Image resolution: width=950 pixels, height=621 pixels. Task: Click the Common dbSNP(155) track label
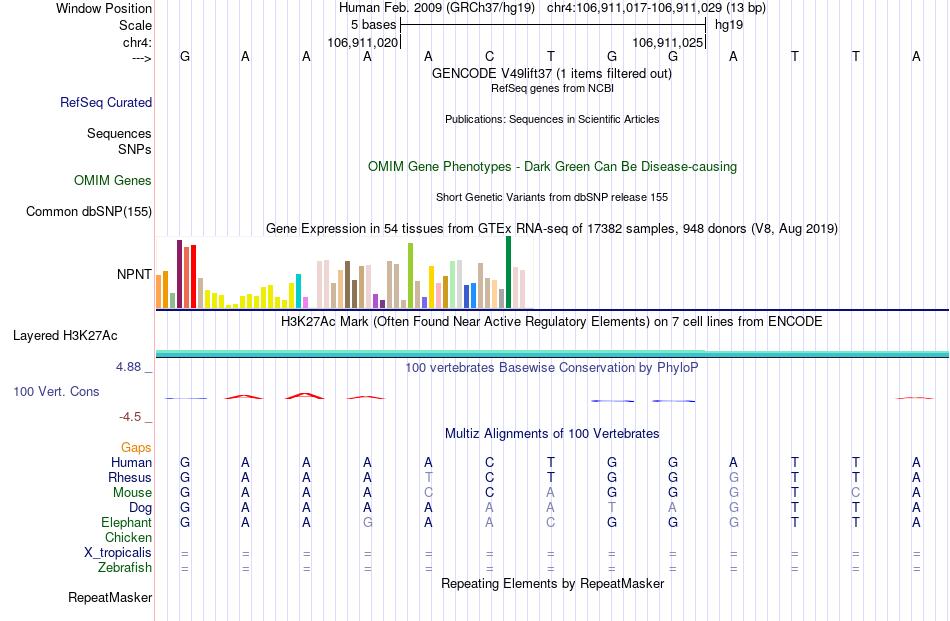coord(88,211)
